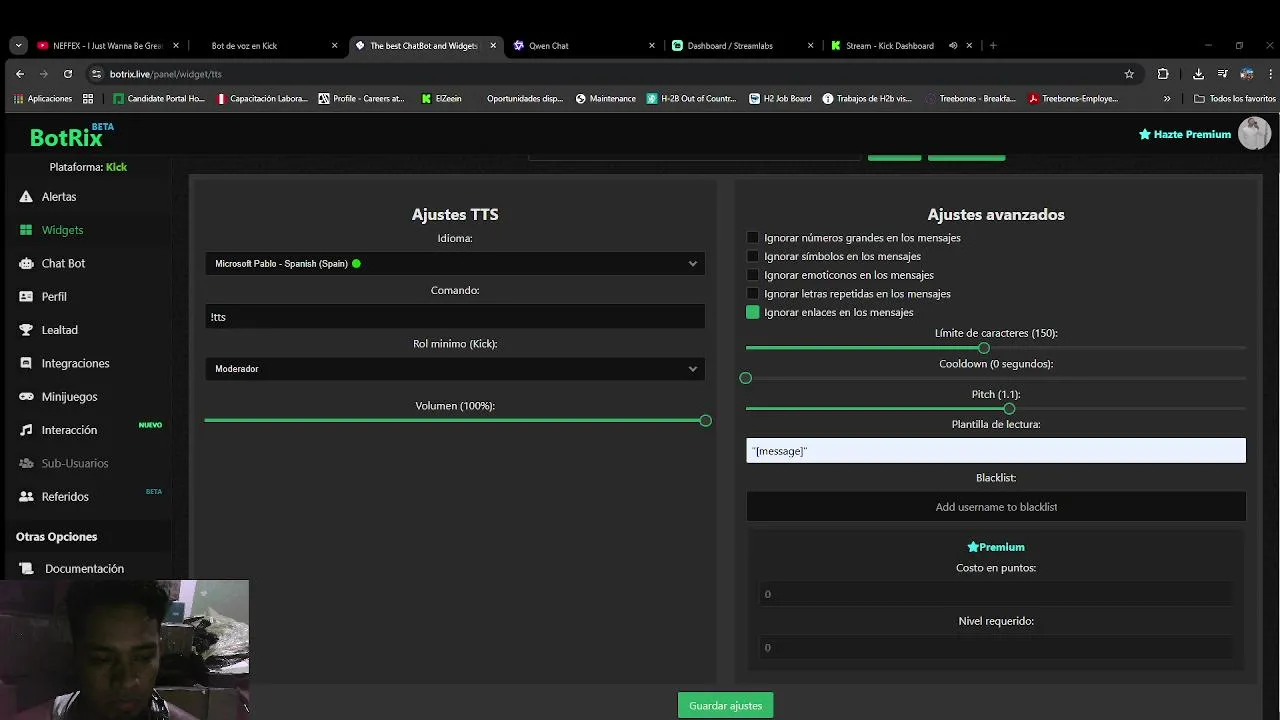The width and height of the screenshot is (1280, 720).
Task: Click the Interacción music note icon
Action: [x=26, y=430]
